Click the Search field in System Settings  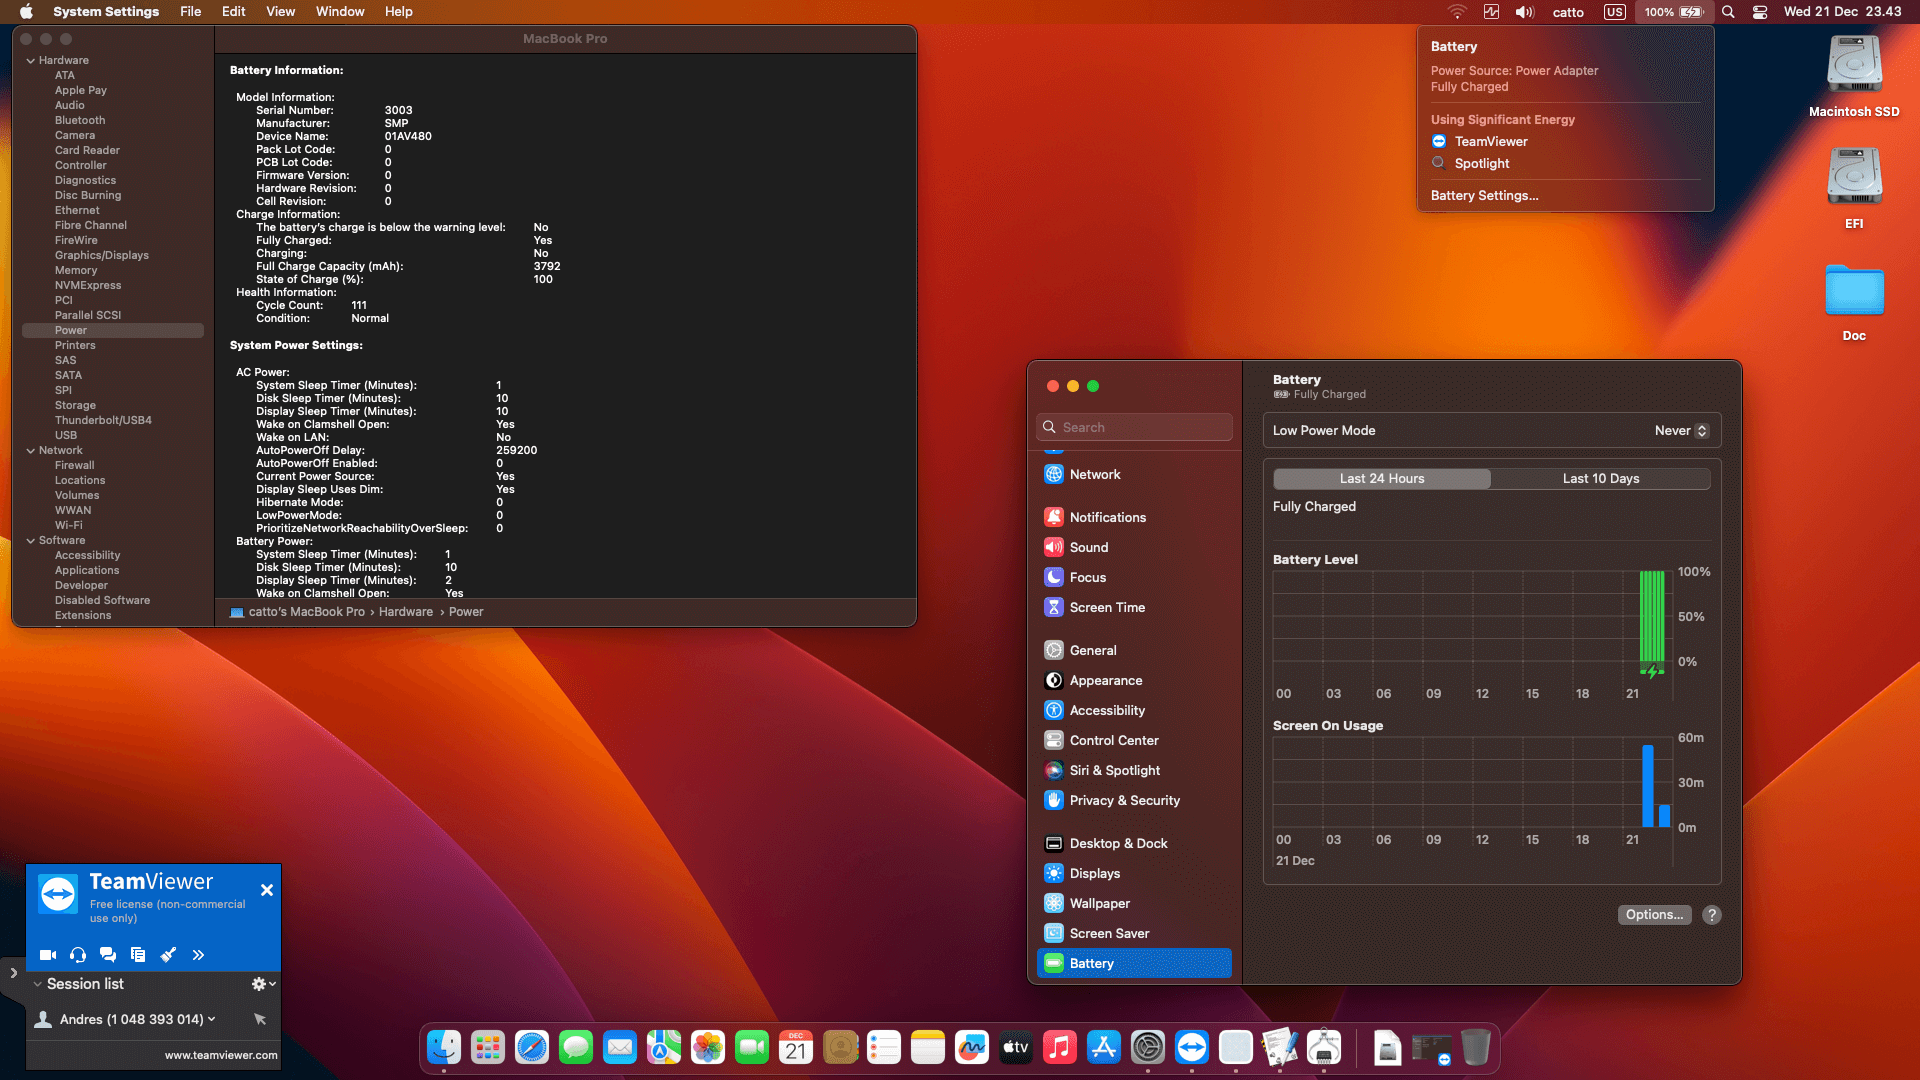tap(1134, 427)
